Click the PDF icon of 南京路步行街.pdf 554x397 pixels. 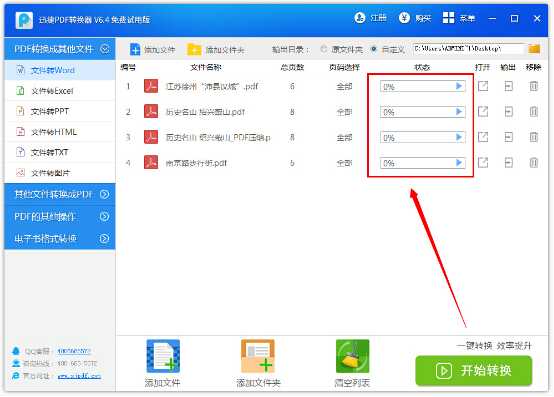(x=151, y=162)
